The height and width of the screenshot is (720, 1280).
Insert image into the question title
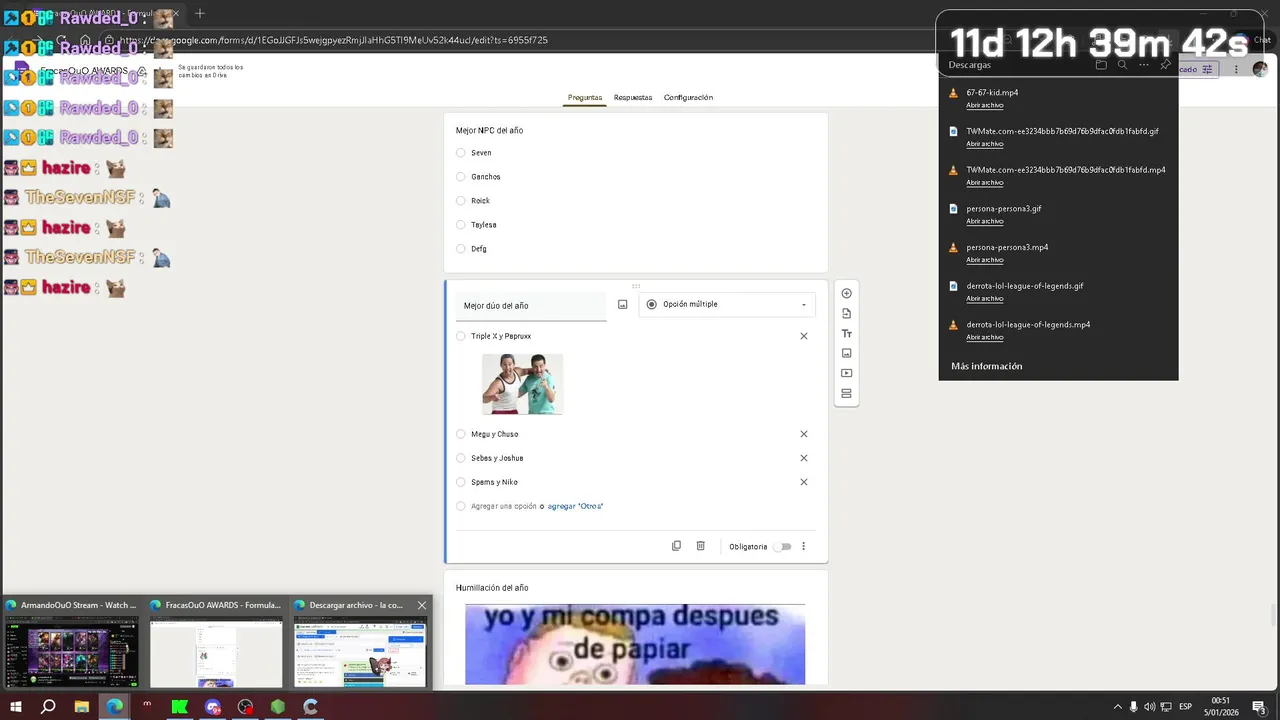click(622, 304)
